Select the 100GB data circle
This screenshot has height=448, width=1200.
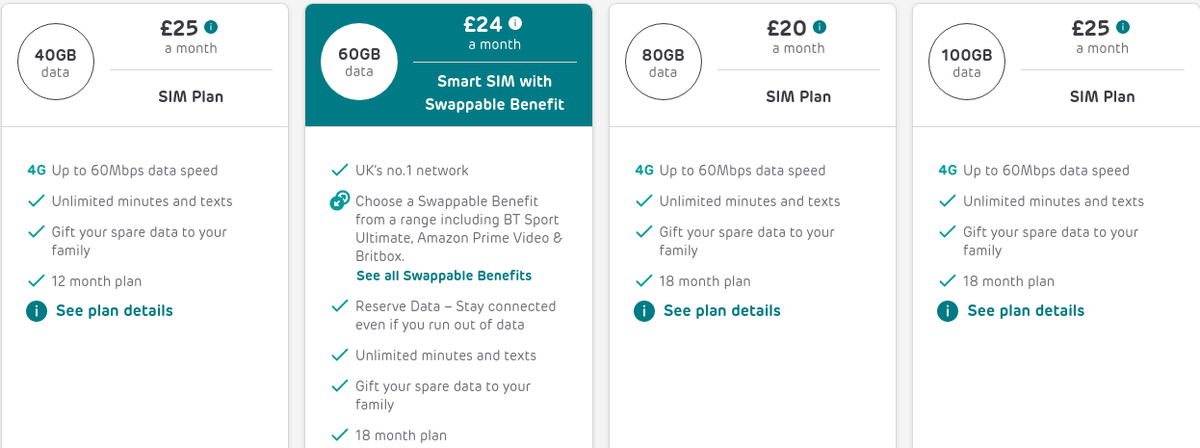point(967,63)
